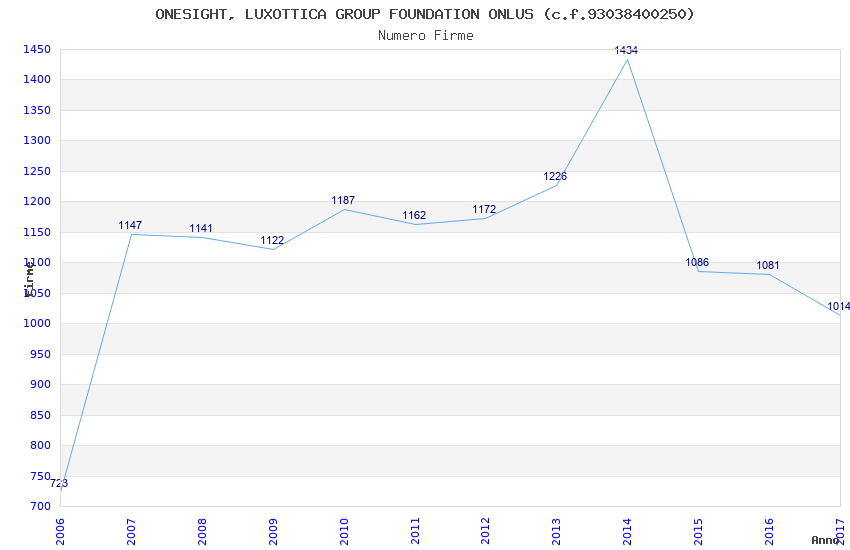Click the 800 y-axis tick label
This screenshot has width=850, height=550.
(40, 445)
